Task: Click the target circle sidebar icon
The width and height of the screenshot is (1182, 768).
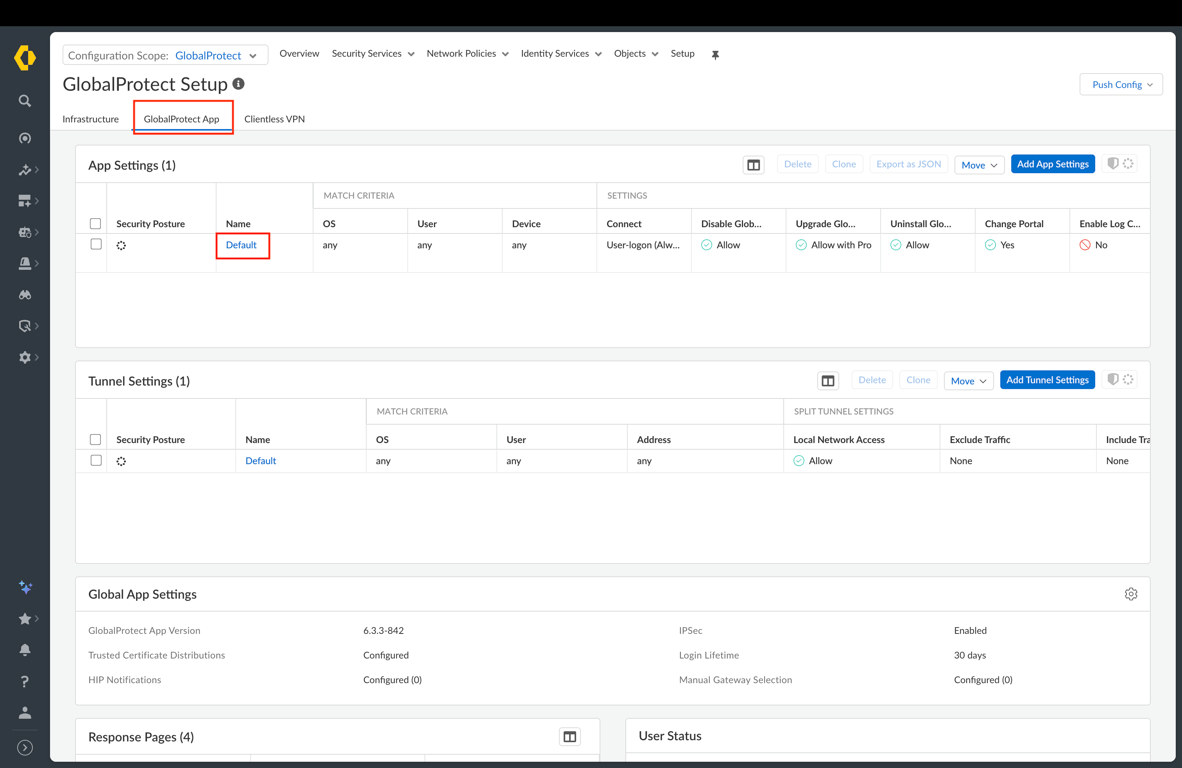Action: (25, 138)
